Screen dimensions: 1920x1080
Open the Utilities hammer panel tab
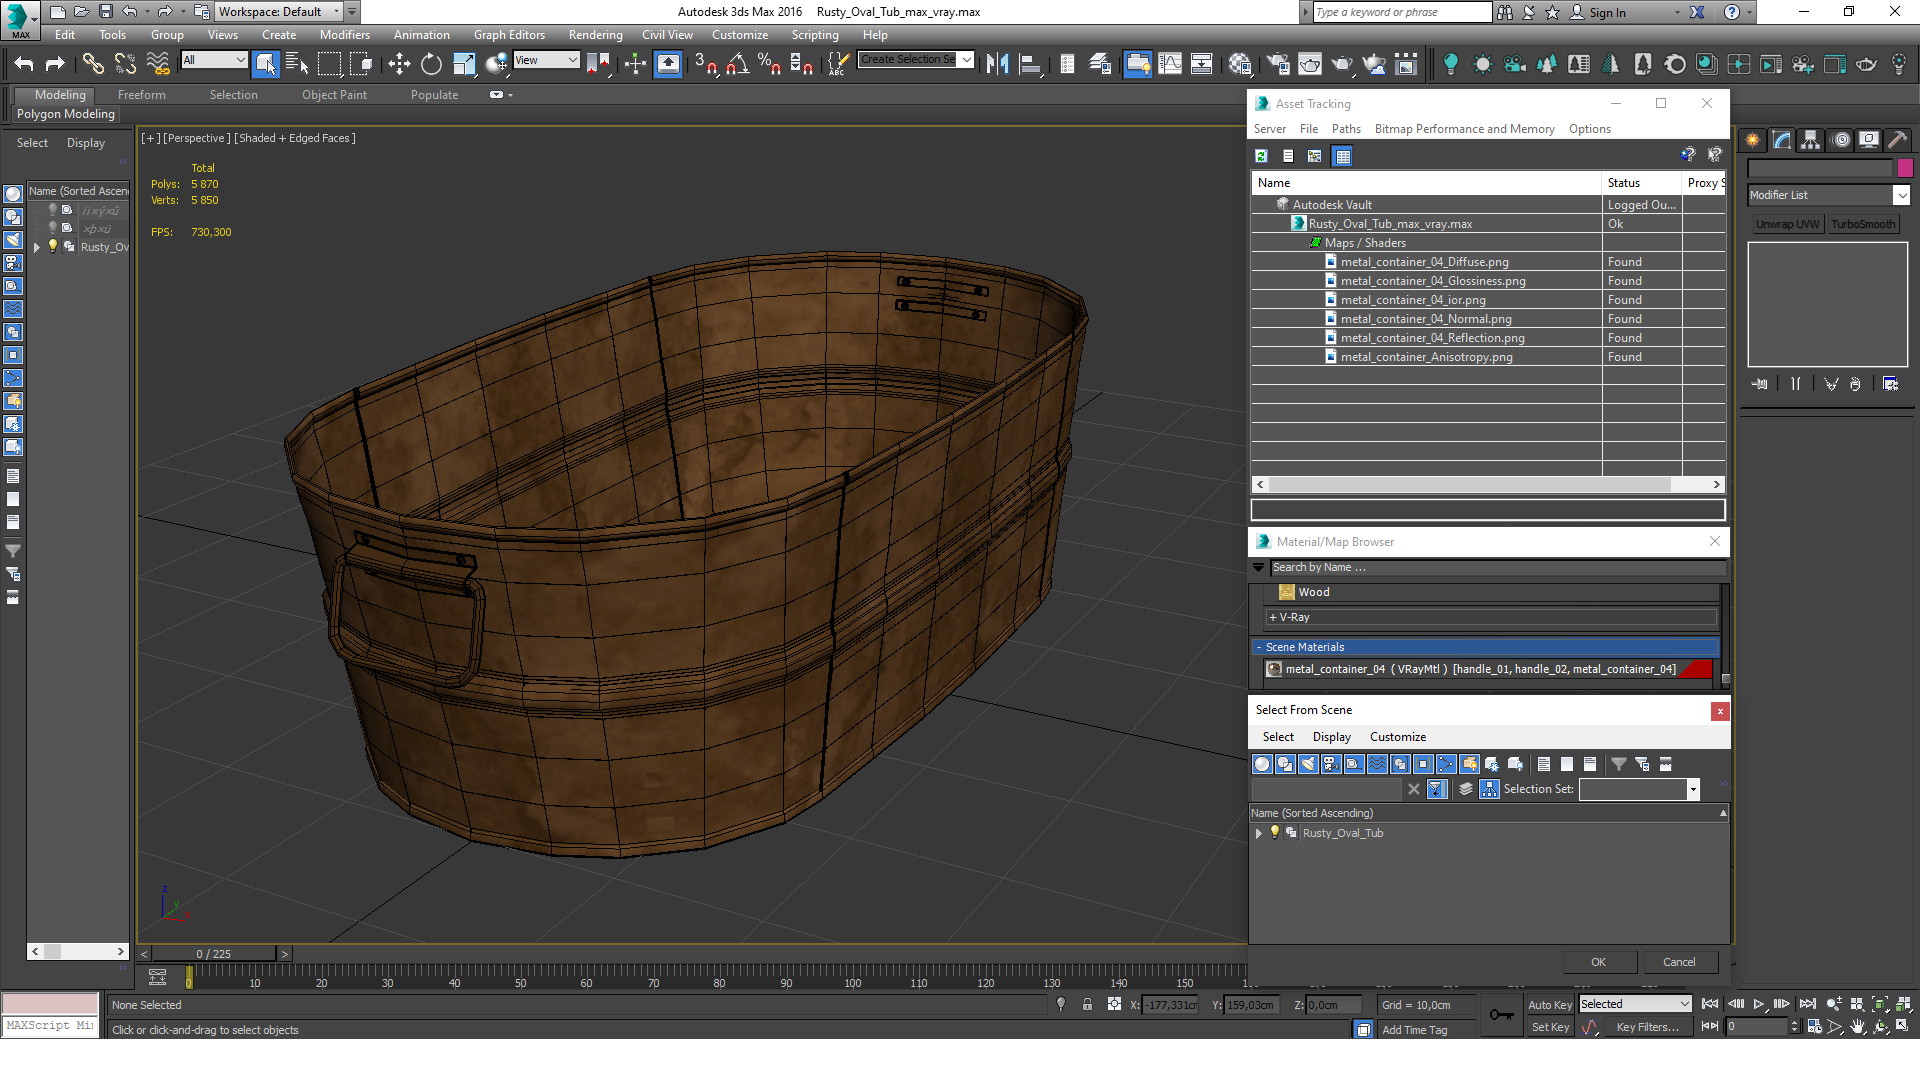(x=1897, y=140)
